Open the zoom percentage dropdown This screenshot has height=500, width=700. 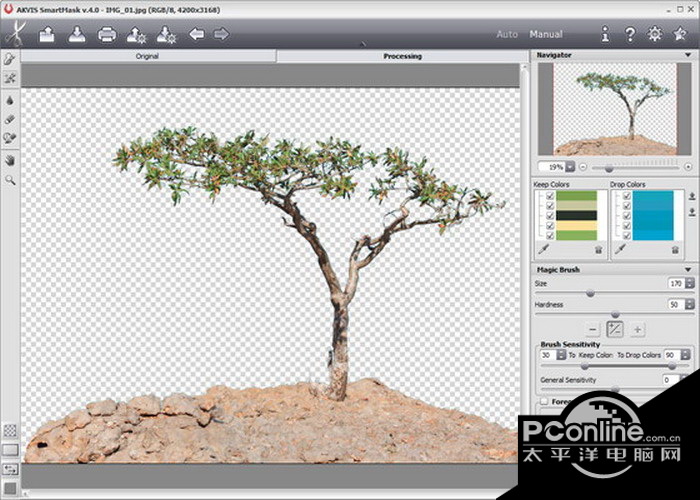[x=570, y=166]
